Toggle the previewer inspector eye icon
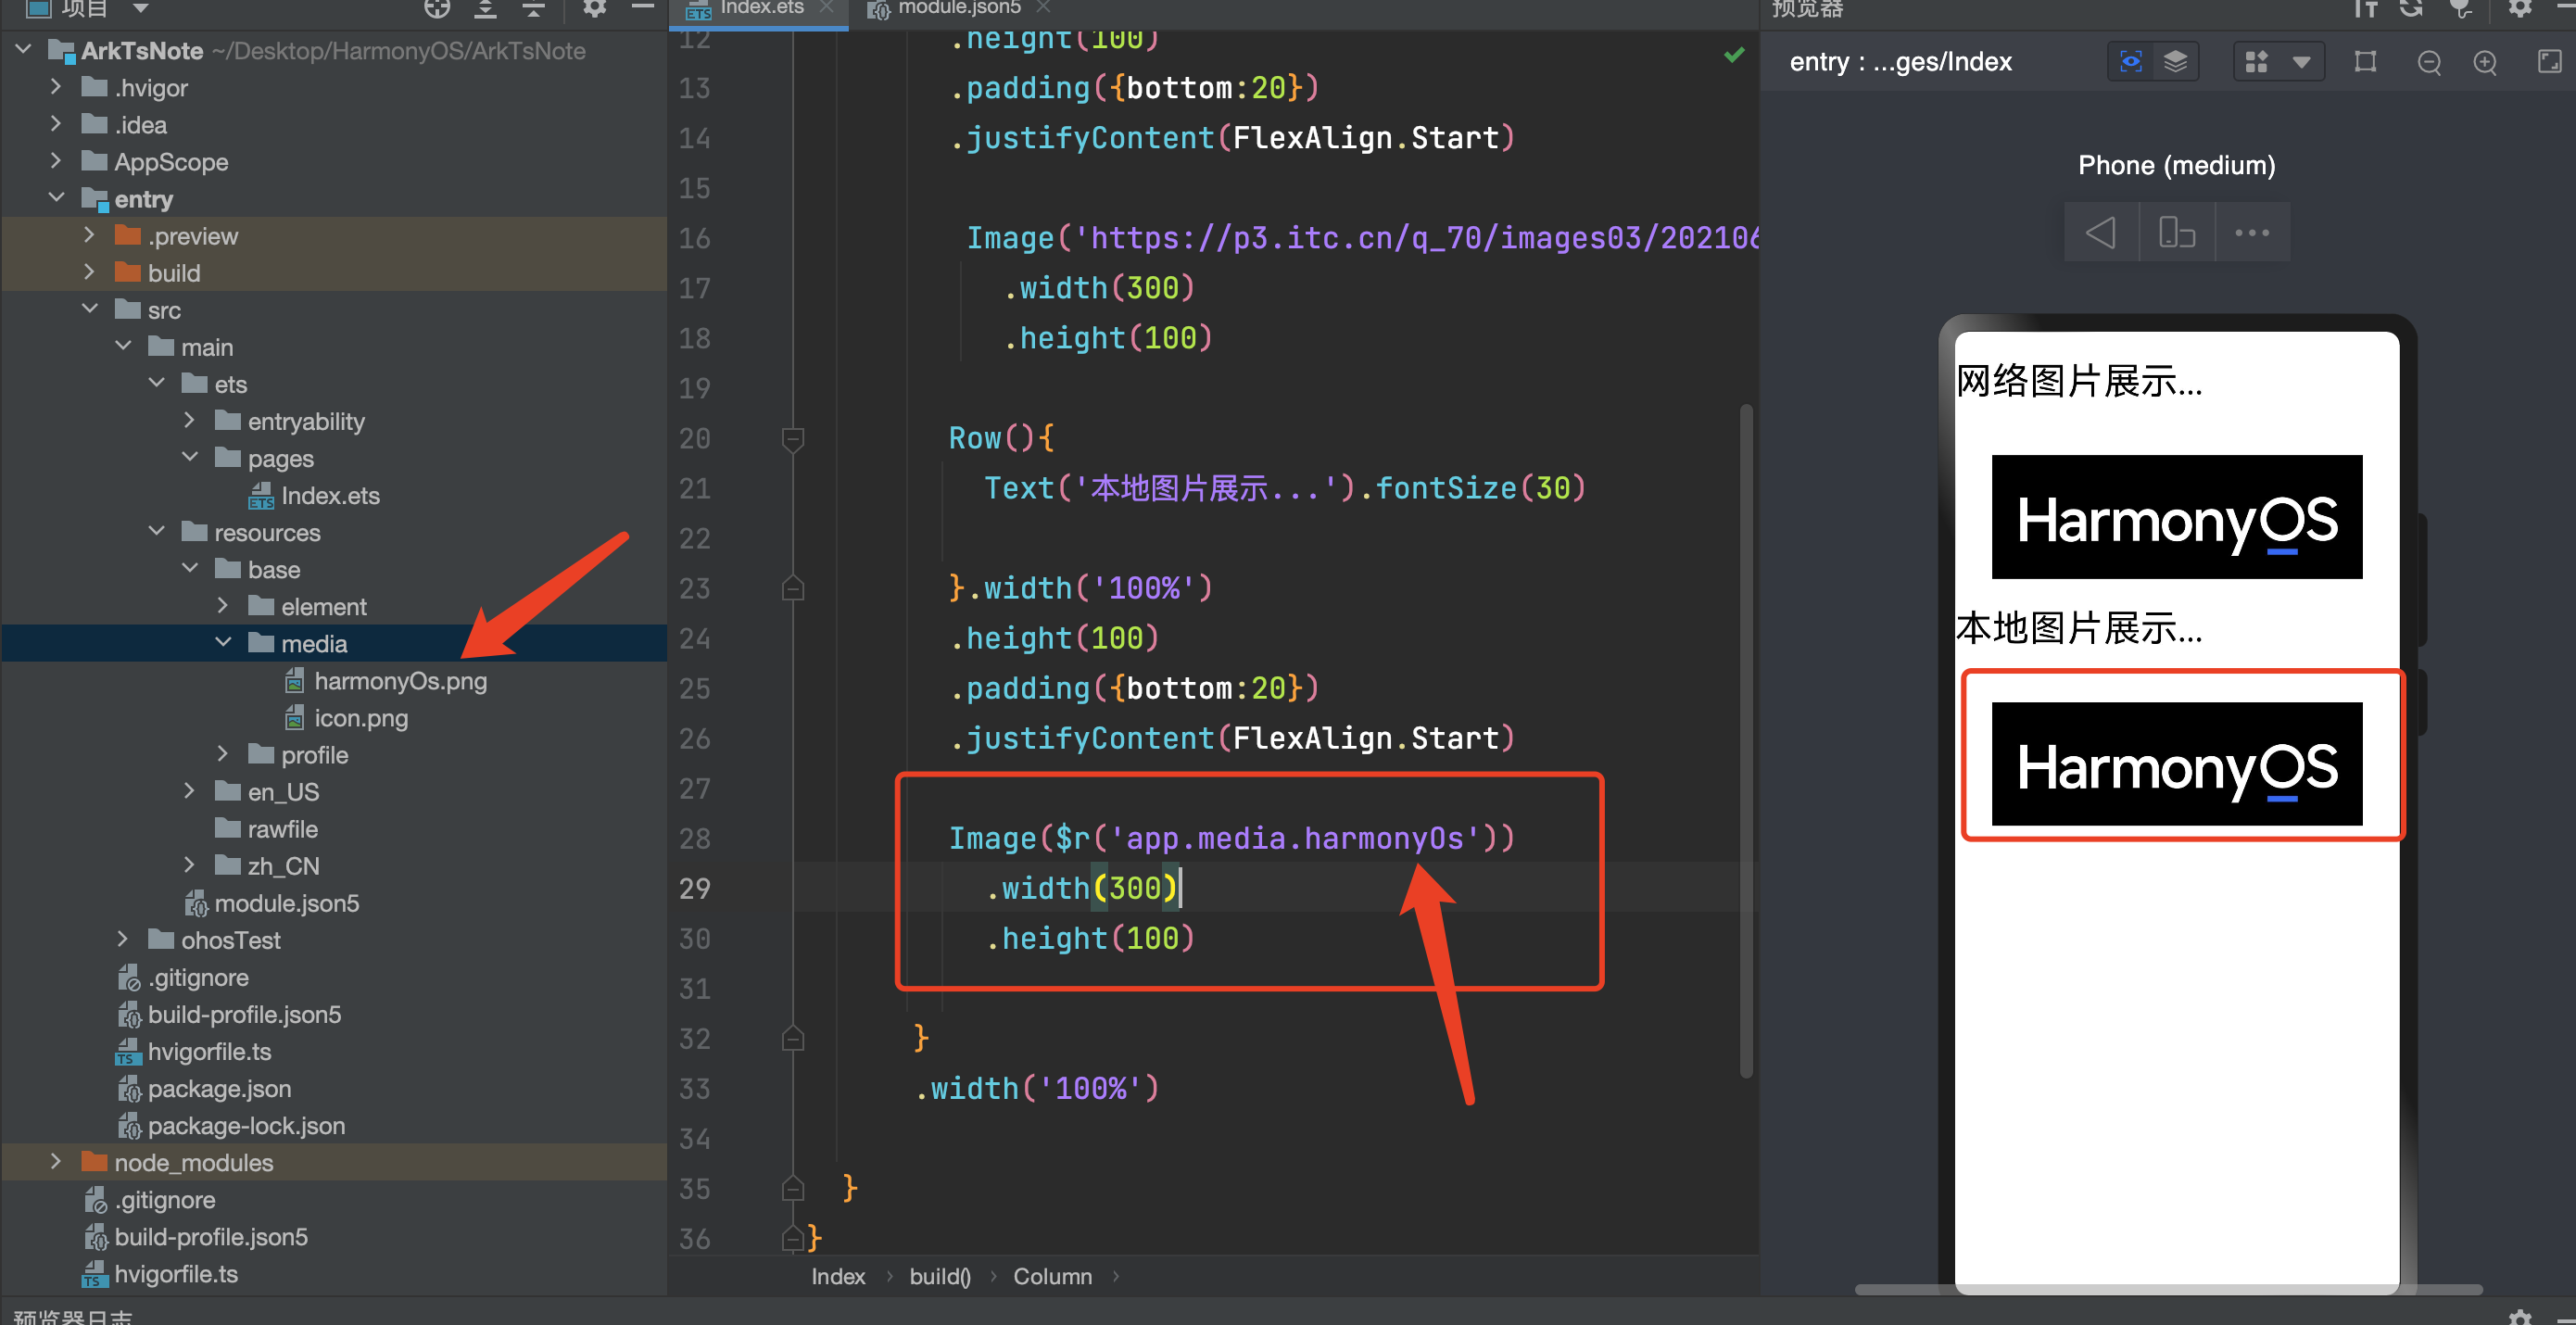 coord(2129,62)
